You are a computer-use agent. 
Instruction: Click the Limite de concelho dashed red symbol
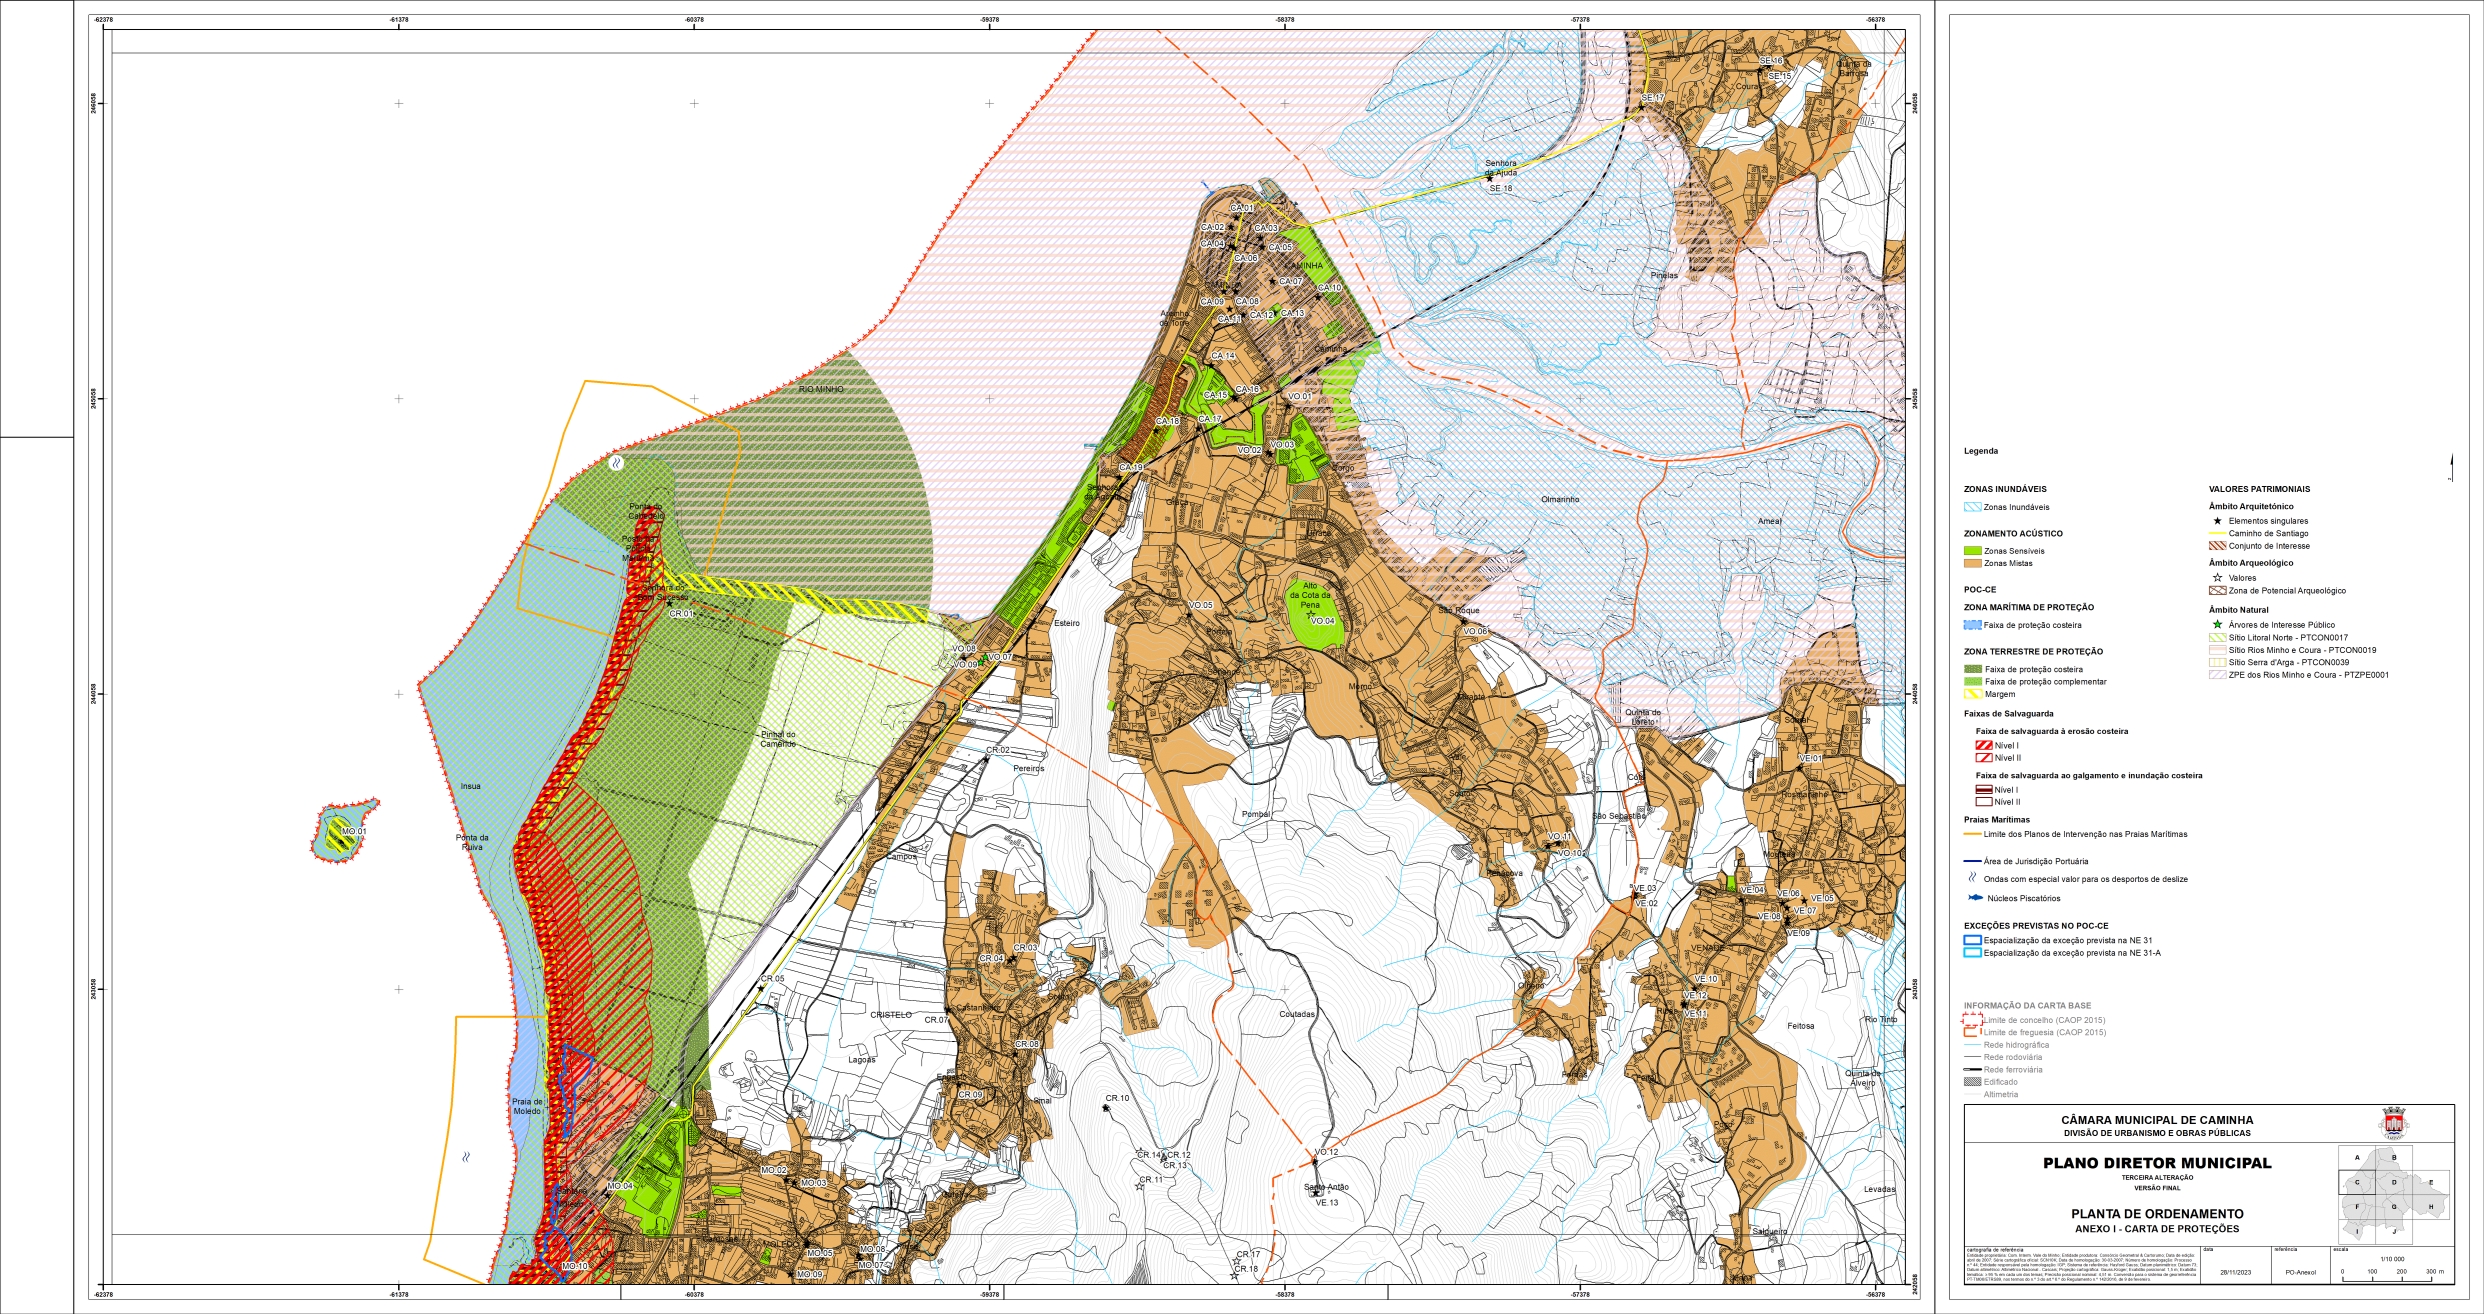[x=1972, y=1020]
